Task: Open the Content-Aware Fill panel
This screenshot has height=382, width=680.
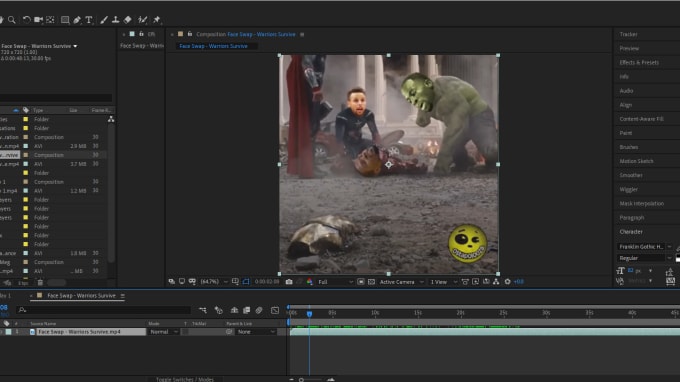Action: pos(641,119)
